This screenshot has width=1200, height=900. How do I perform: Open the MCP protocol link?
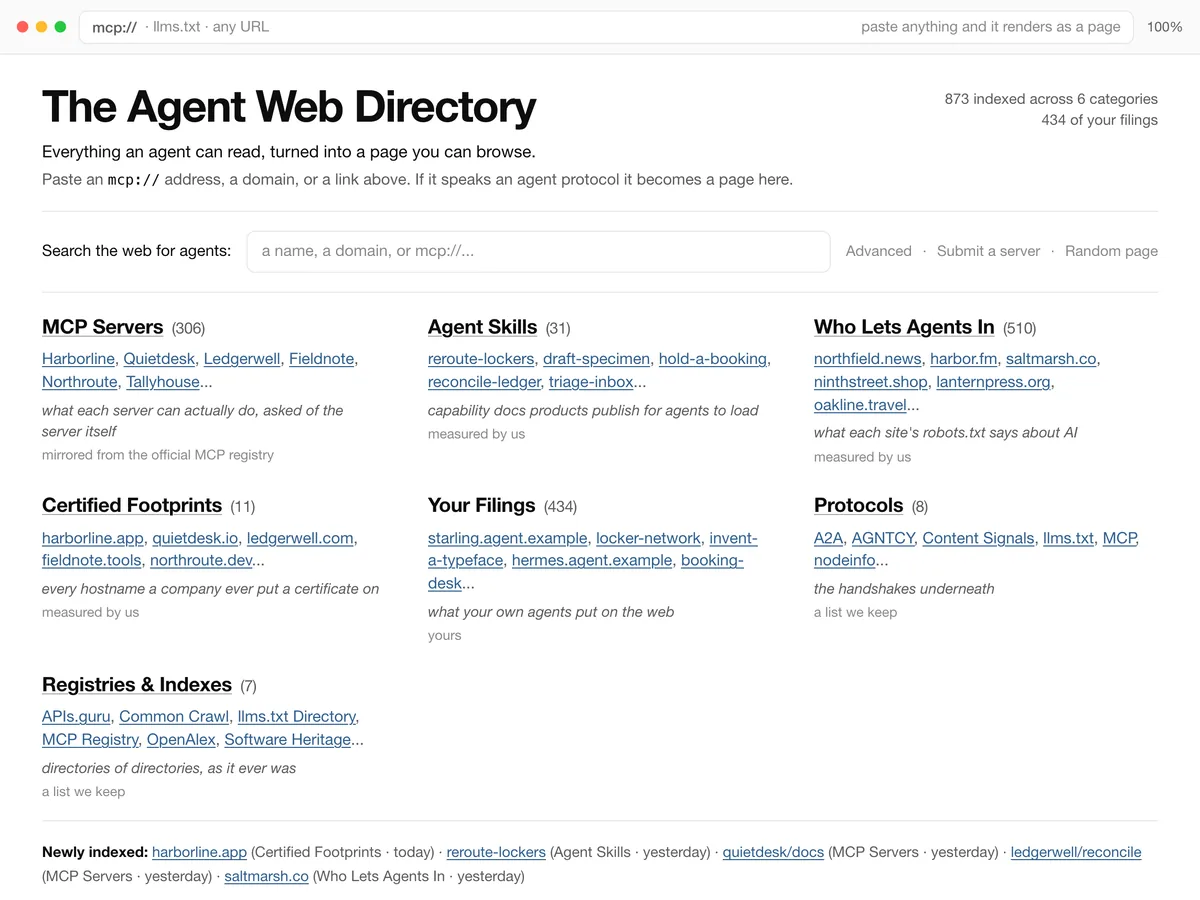coord(1120,538)
